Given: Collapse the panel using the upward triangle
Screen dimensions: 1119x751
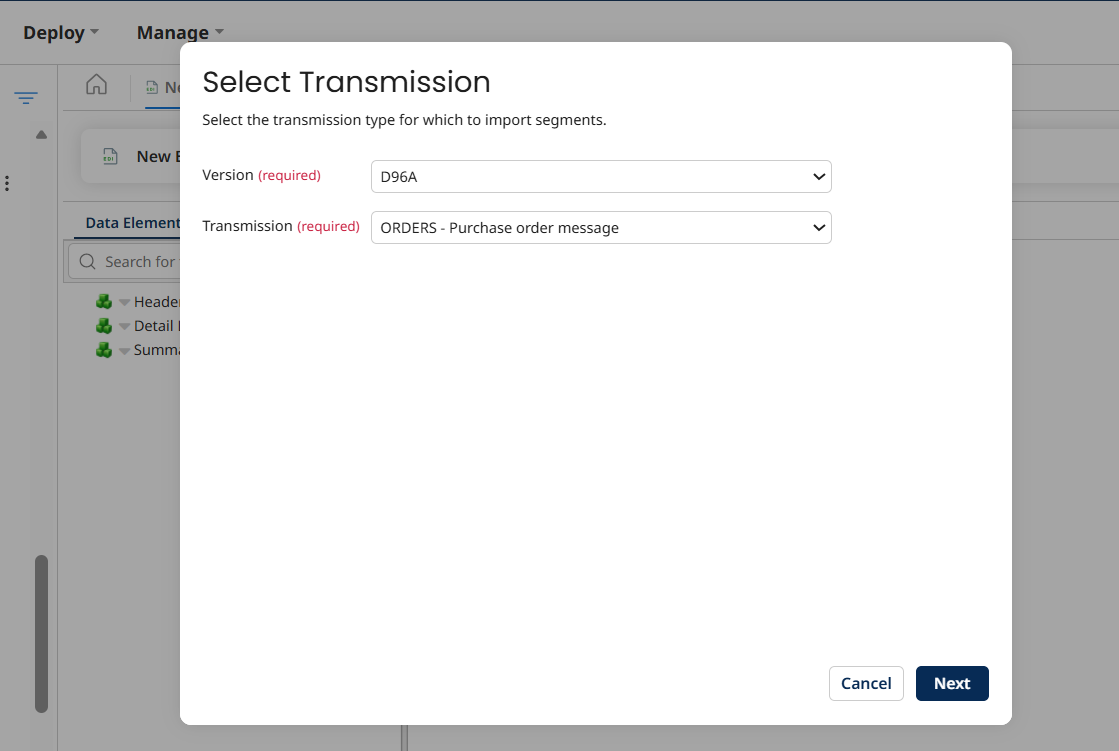Looking at the screenshot, I should (41, 134).
